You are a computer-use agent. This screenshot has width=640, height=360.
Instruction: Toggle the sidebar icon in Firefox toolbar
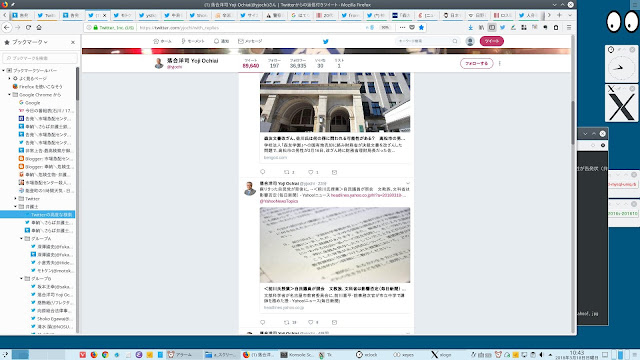[x=492, y=27]
